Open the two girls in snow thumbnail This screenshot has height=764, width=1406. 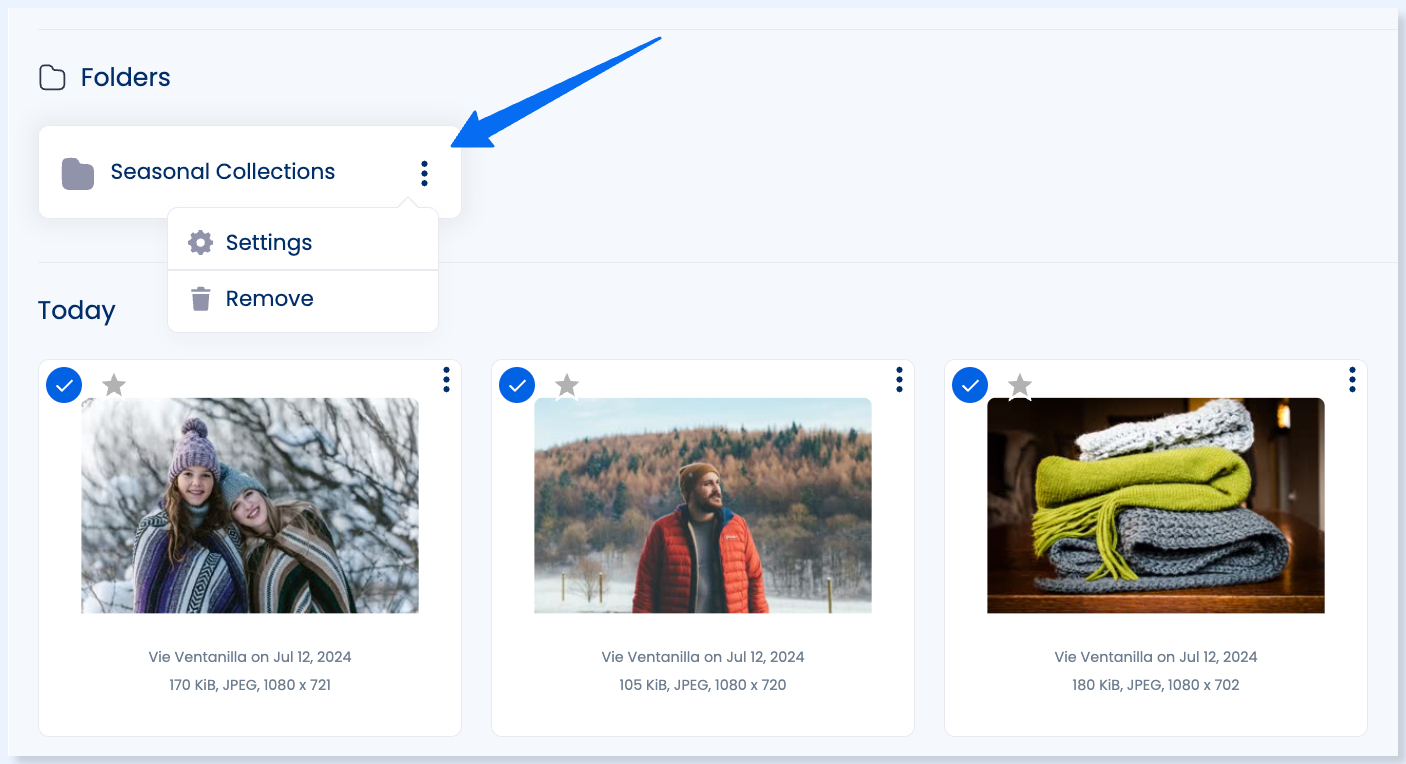tap(250, 505)
